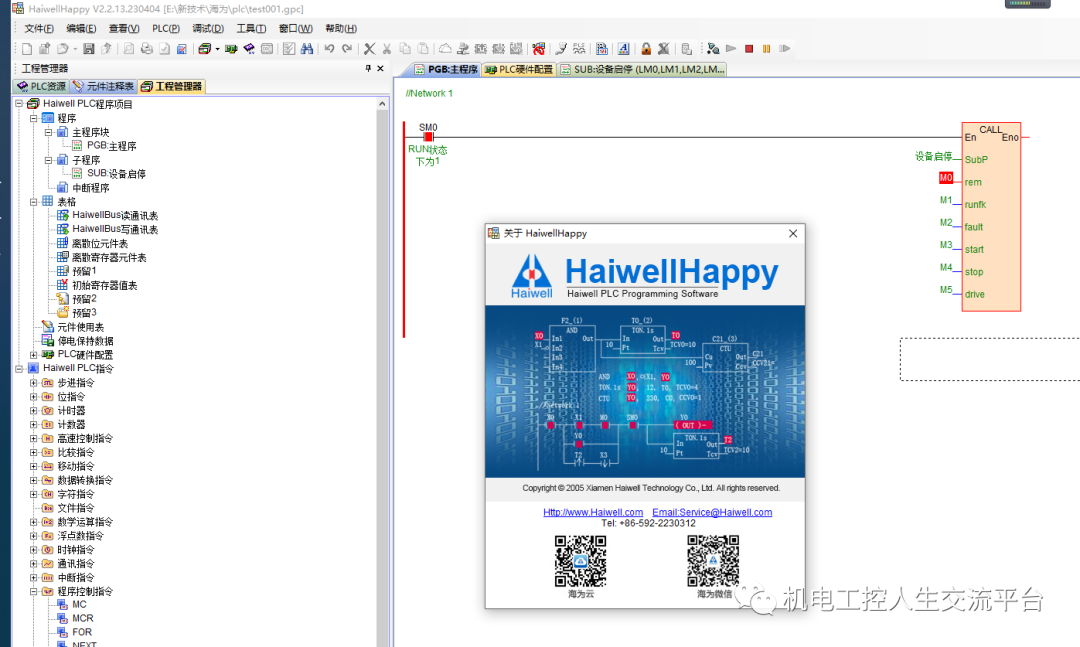Click the Save (floppy disk) toolbar icon

[x=89, y=49]
